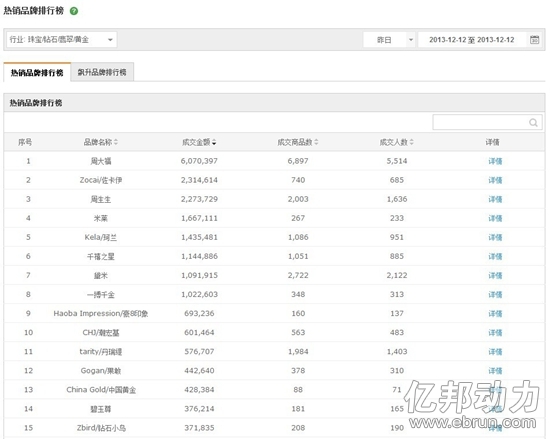Image resolution: width=550 pixels, height=439 pixels.
Task: Click product count 2,722
Action: [x=298, y=276]
